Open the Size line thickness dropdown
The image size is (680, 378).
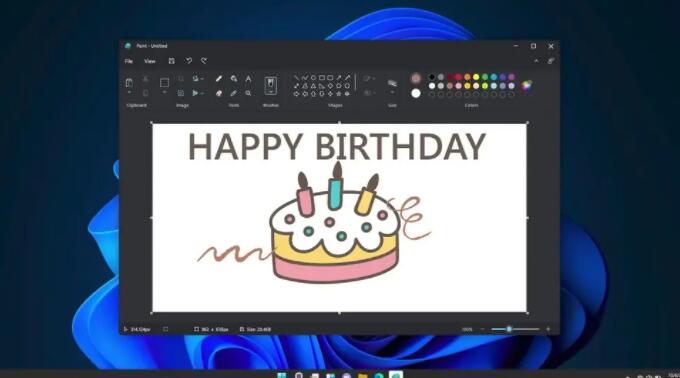[x=392, y=86]
